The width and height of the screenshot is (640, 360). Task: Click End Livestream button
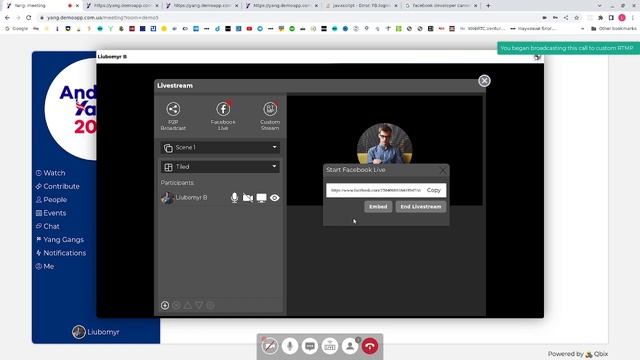(x=421, y=207)
